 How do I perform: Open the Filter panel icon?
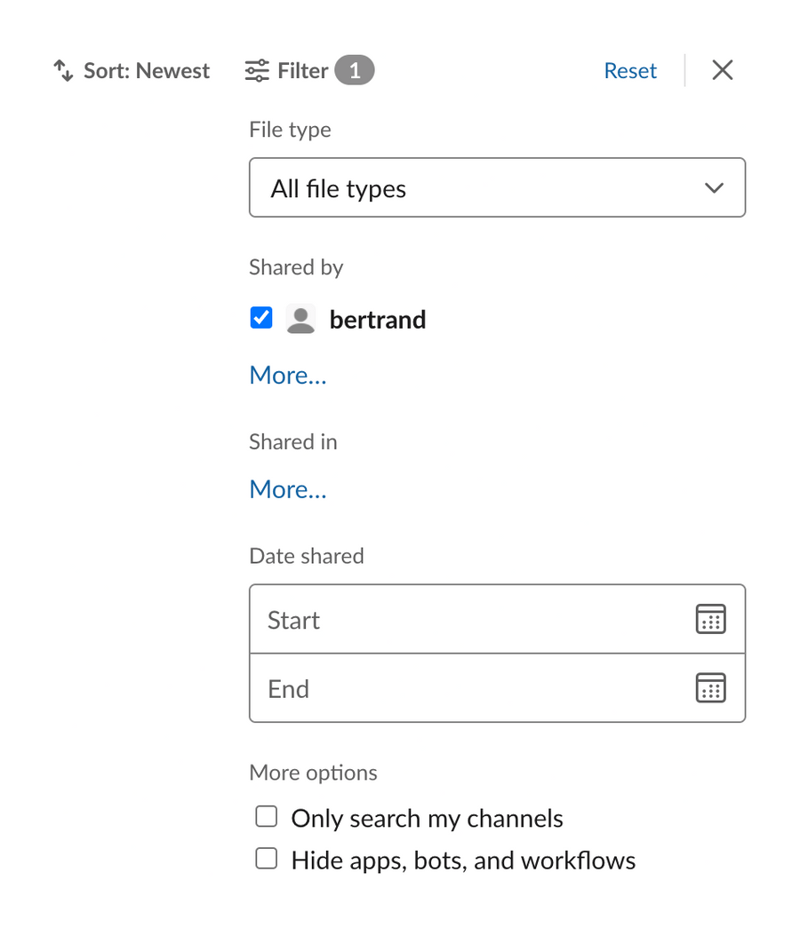coord(257,70)
